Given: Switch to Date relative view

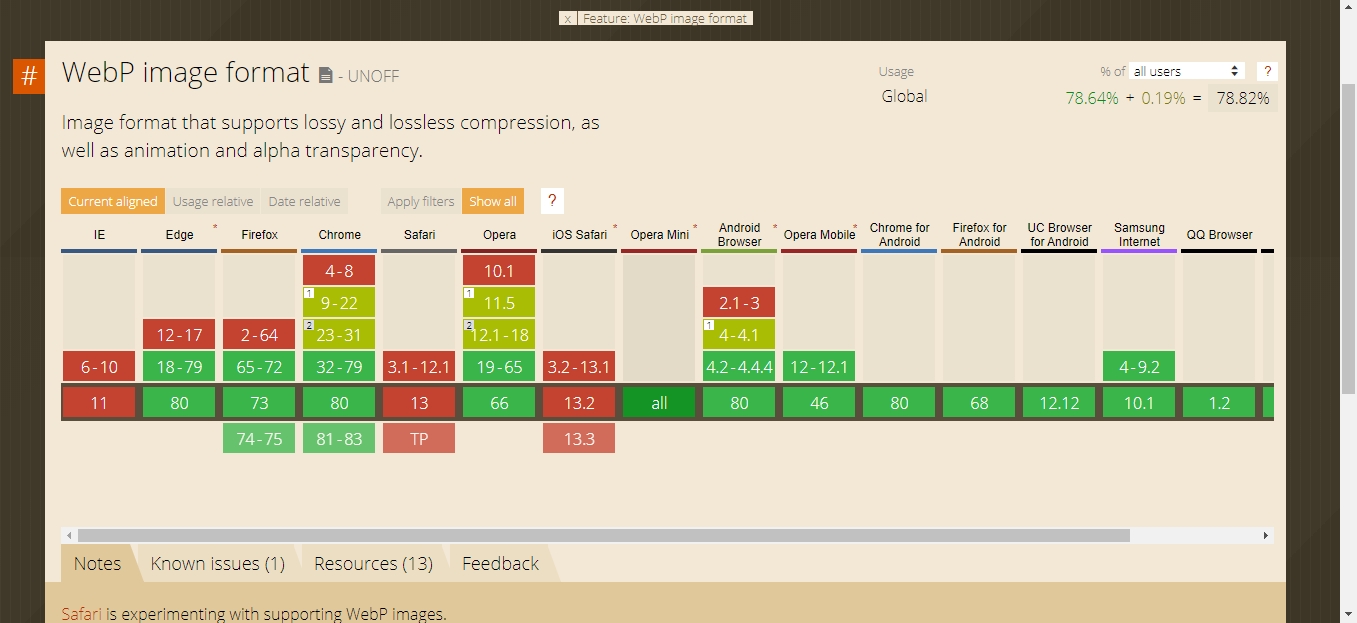Looking at the screenshot, I should [304, 201].
